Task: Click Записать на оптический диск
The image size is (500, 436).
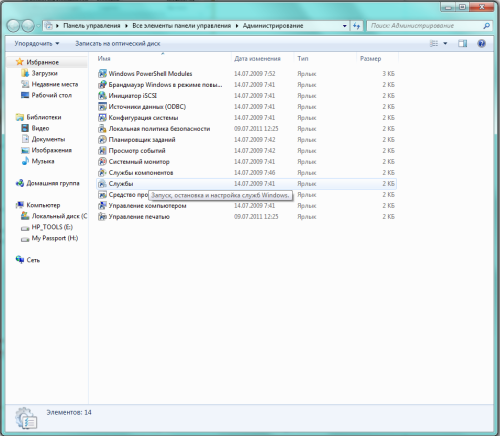Action: [118, 44]
